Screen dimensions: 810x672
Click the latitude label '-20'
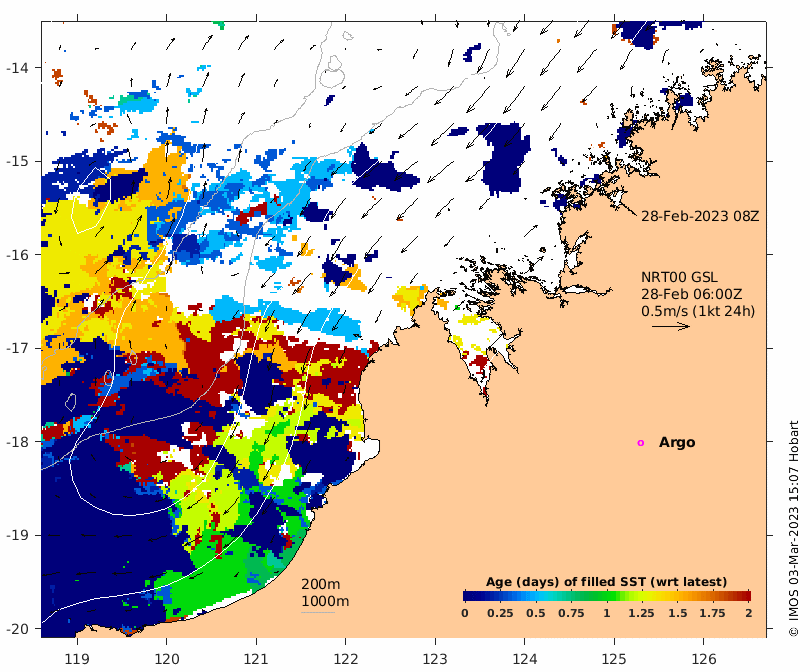pyautogui.click(x=17, y=629)
